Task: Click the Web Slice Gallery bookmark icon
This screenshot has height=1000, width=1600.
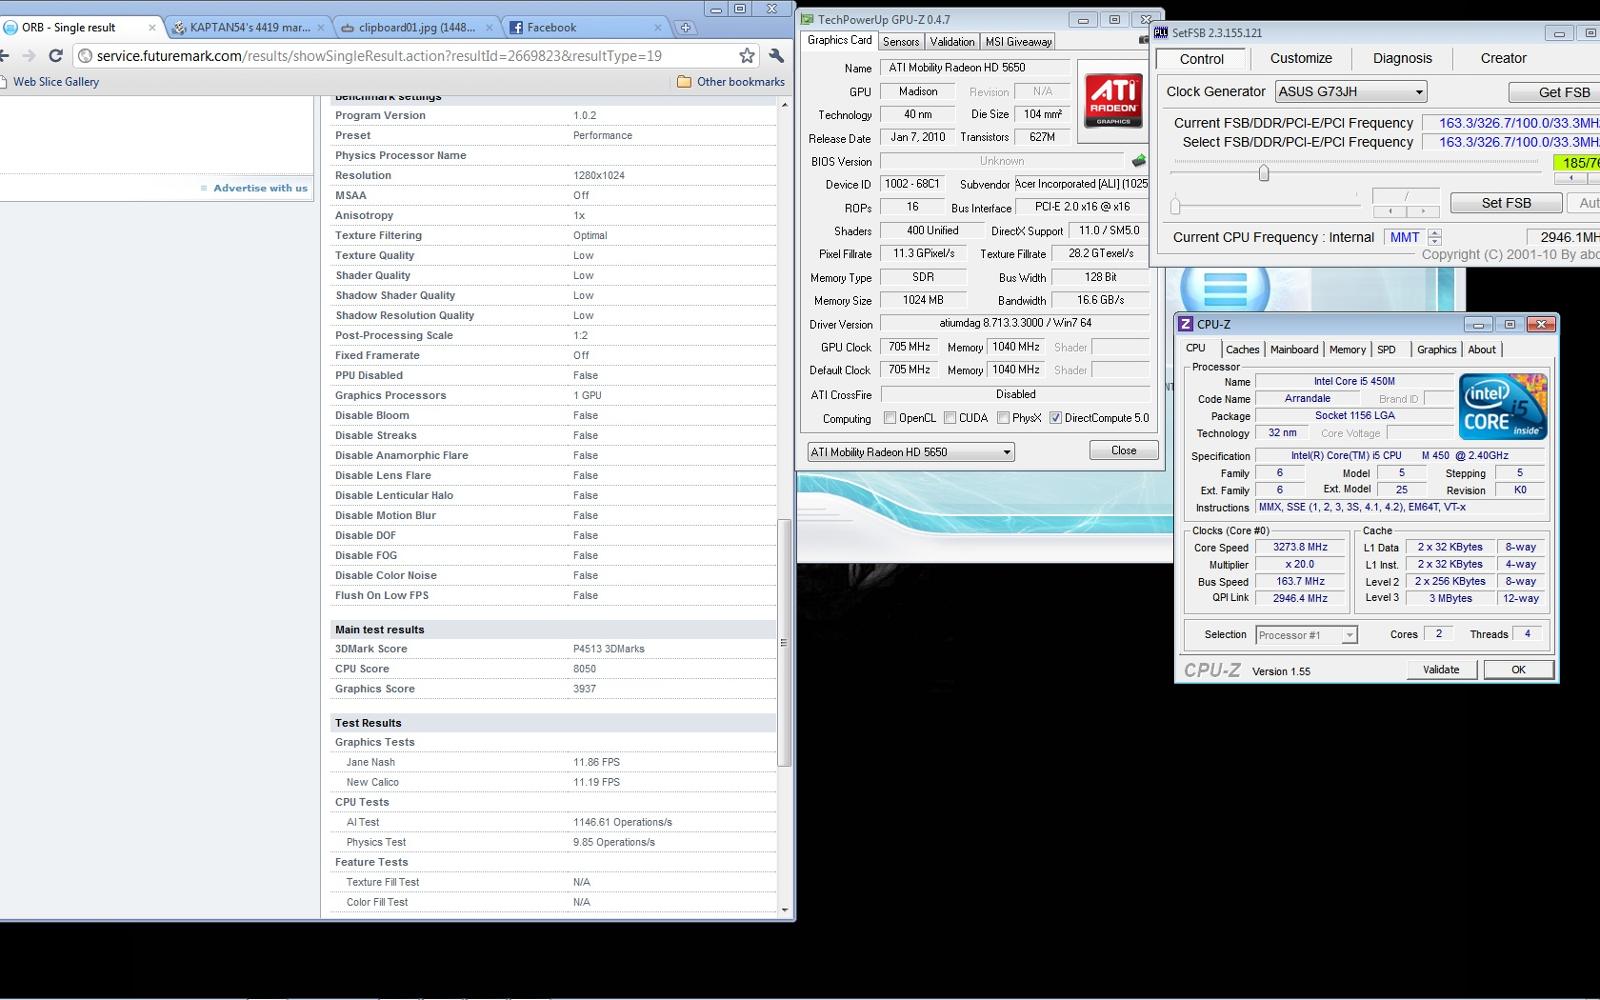Action: 5,82
